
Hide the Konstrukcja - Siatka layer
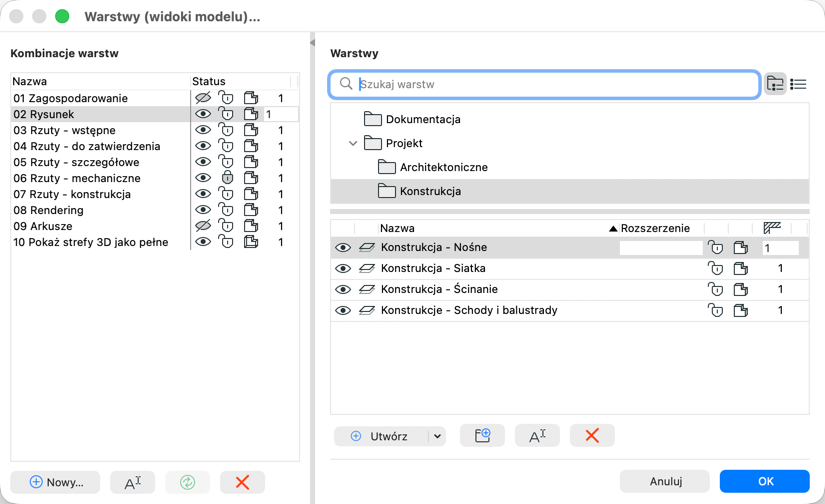pyautogui.click(x=343, y=268)
